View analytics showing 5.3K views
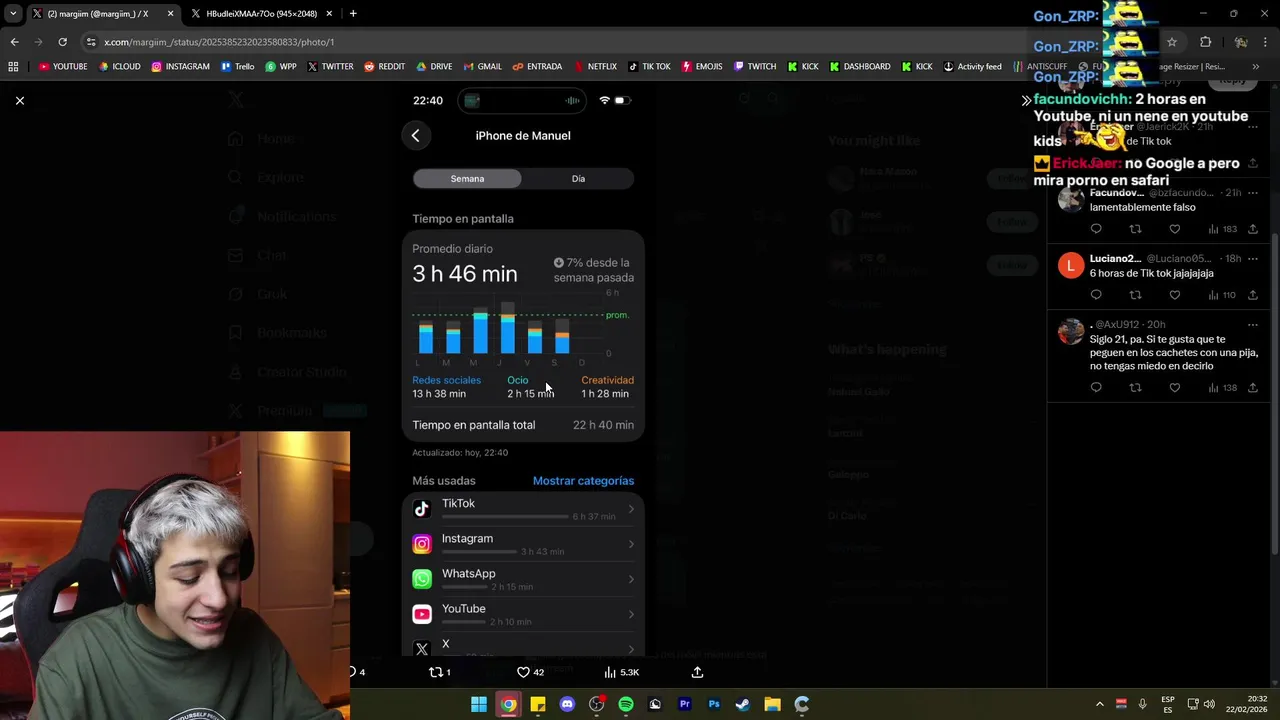This screenshot has width=1280, height=720. [x=621, y=672]
